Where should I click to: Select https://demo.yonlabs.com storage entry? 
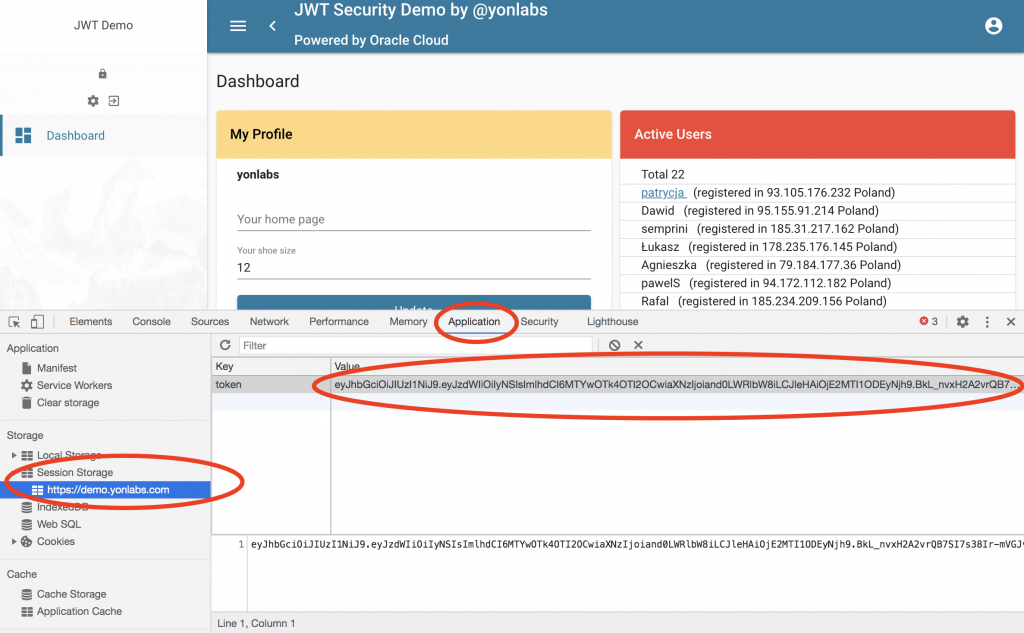point(108,490)
